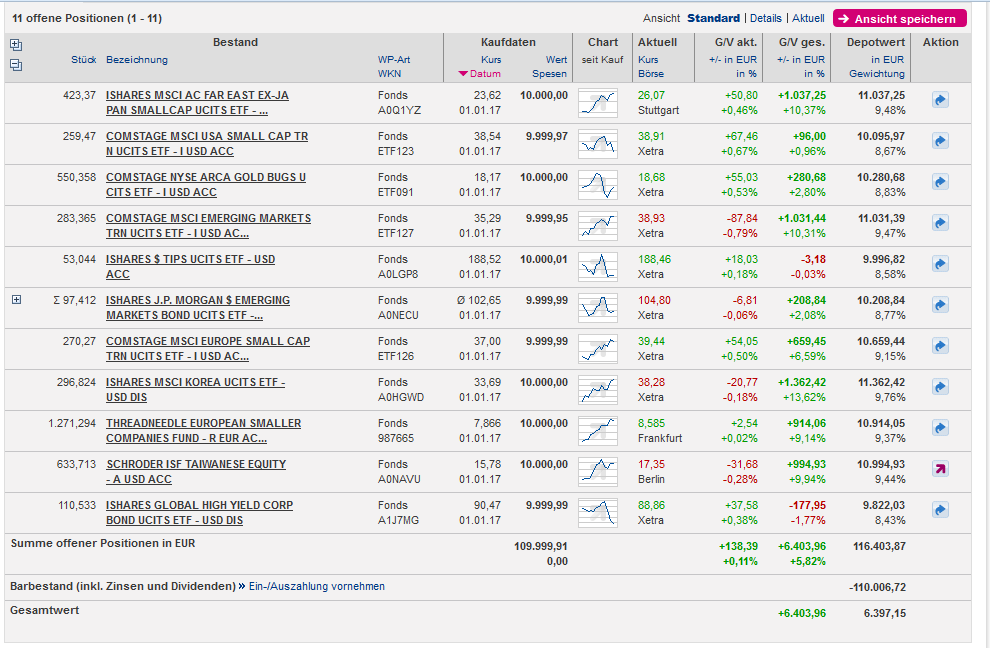Click action icon in iShares $ TIPS row

pos(940,264)
